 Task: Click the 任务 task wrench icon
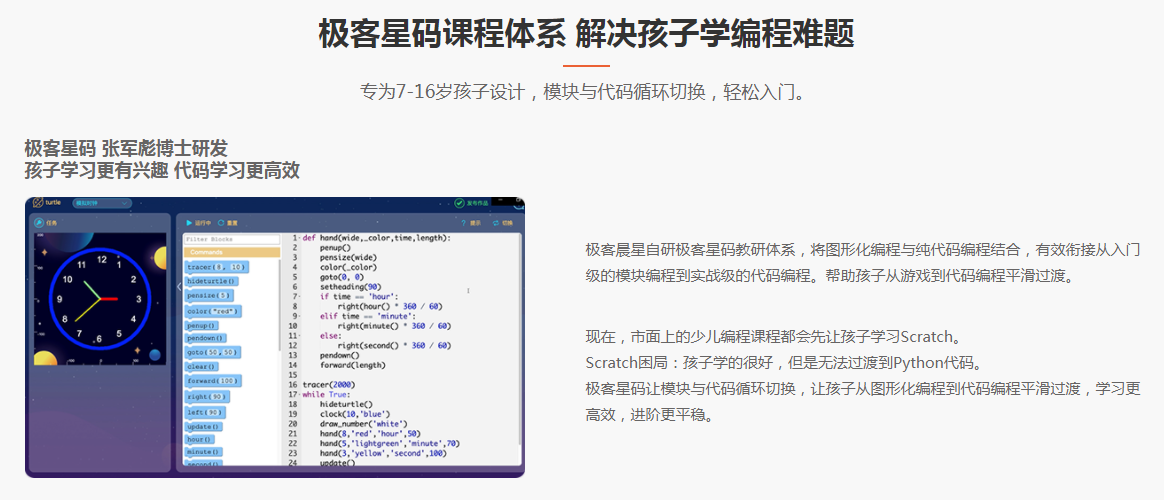coord(39,222)
